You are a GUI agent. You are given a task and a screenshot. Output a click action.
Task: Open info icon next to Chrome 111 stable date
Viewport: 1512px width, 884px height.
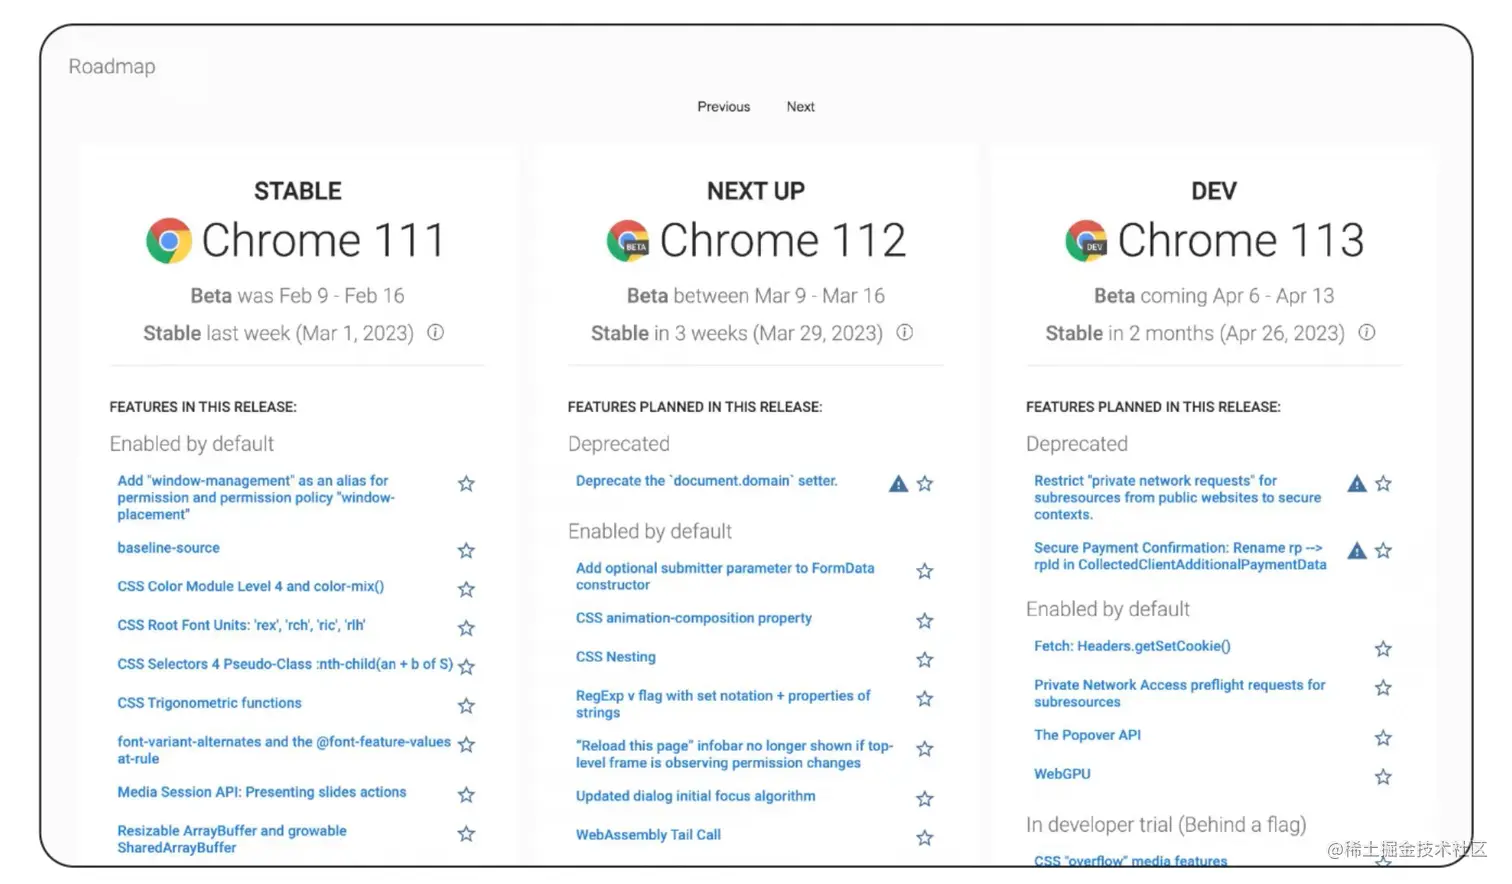[x=435, y=333]
